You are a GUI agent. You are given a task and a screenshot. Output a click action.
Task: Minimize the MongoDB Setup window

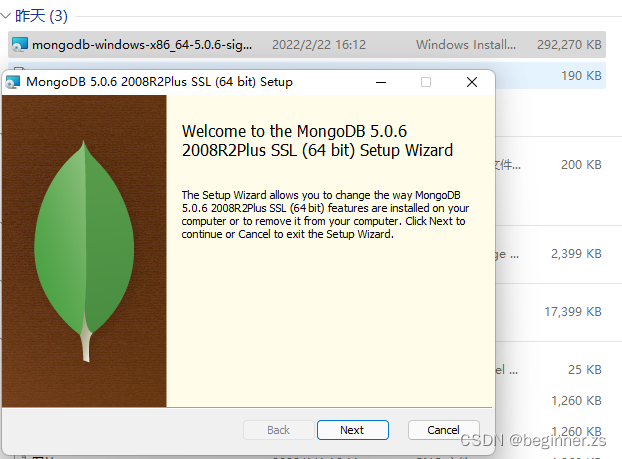pyautogui.click(x=381, y=82)
